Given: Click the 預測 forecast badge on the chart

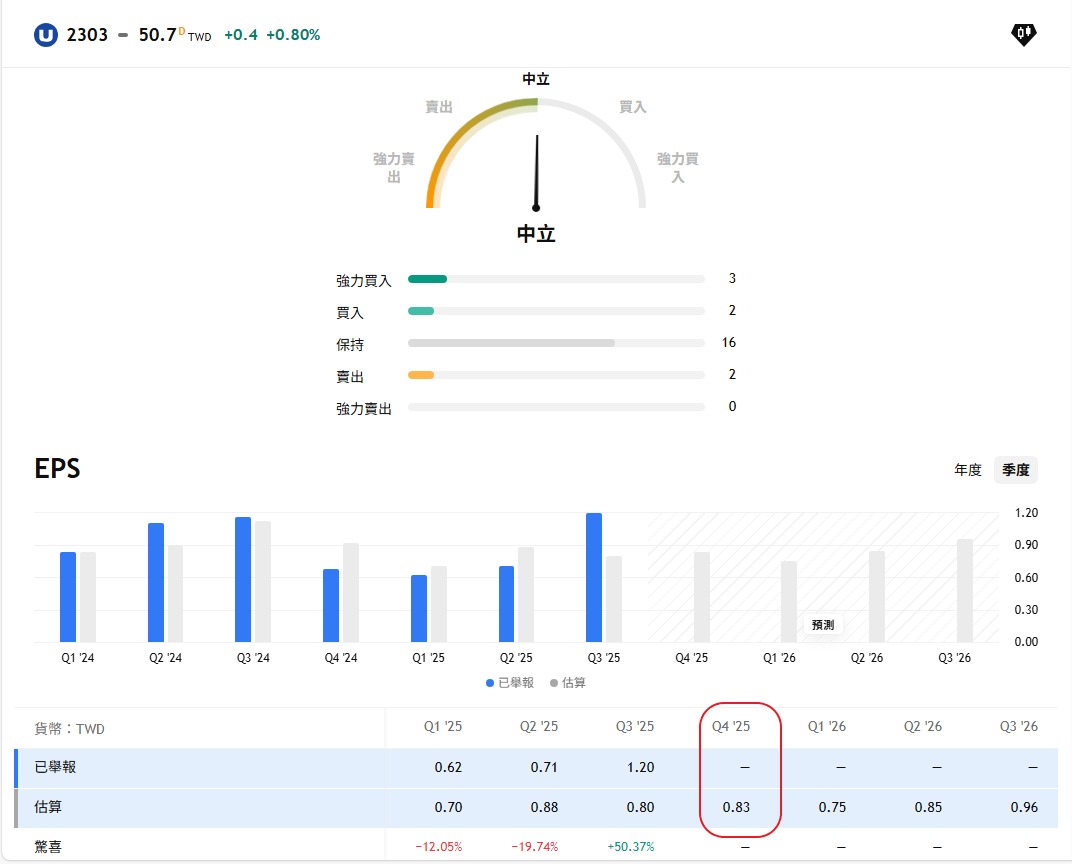Looking at the screenshot, I should (821, 623).
